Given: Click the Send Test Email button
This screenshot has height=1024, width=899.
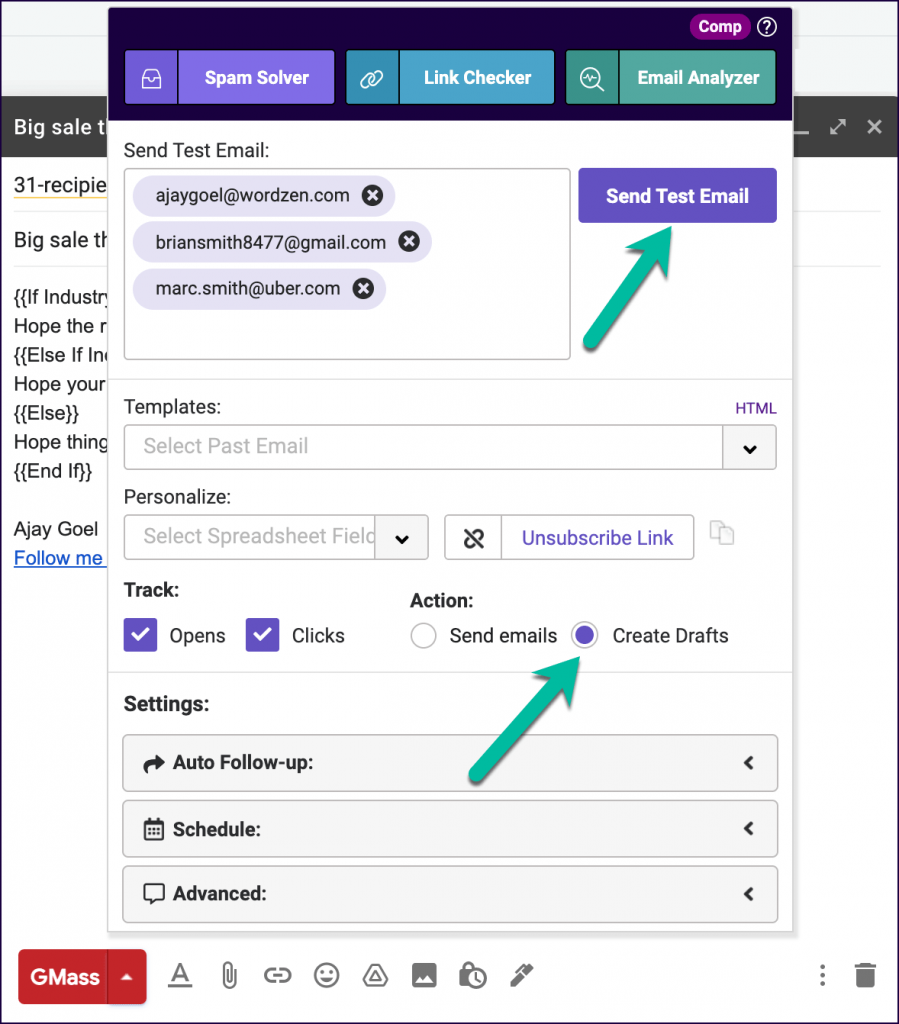Looking at the screenshot, I should pos(677,196).
